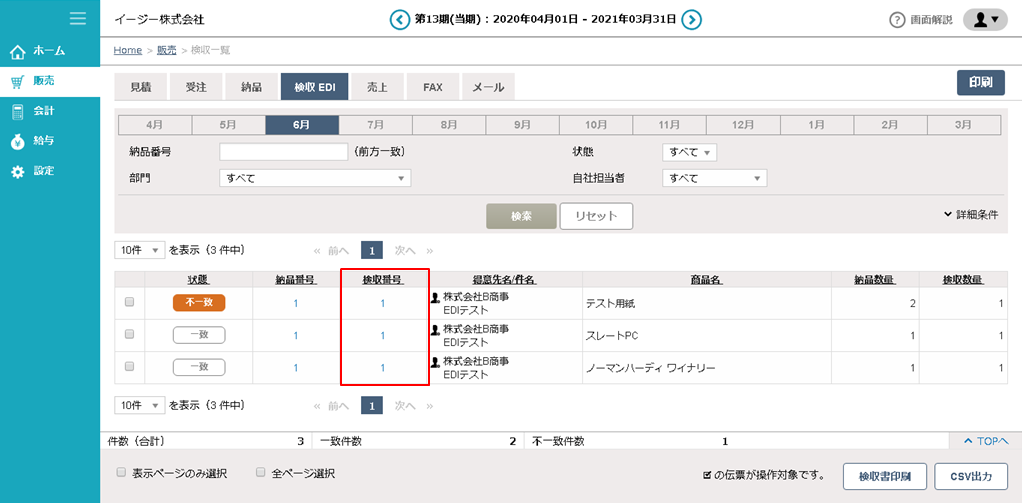Screen dimensions: 1022x503
Task: Click the 画面解説 help question icon
Action: [x=897, y=20]
